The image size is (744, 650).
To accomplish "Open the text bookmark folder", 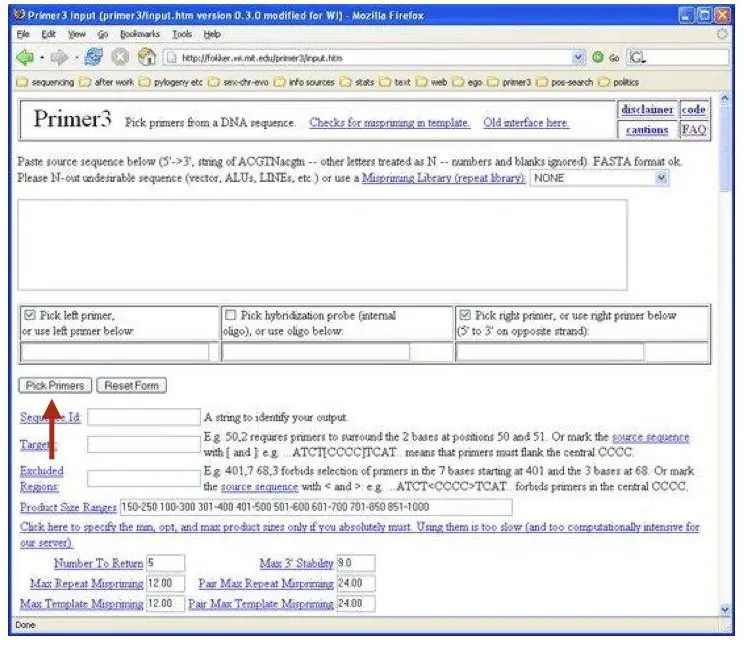I will pos(395,82).
